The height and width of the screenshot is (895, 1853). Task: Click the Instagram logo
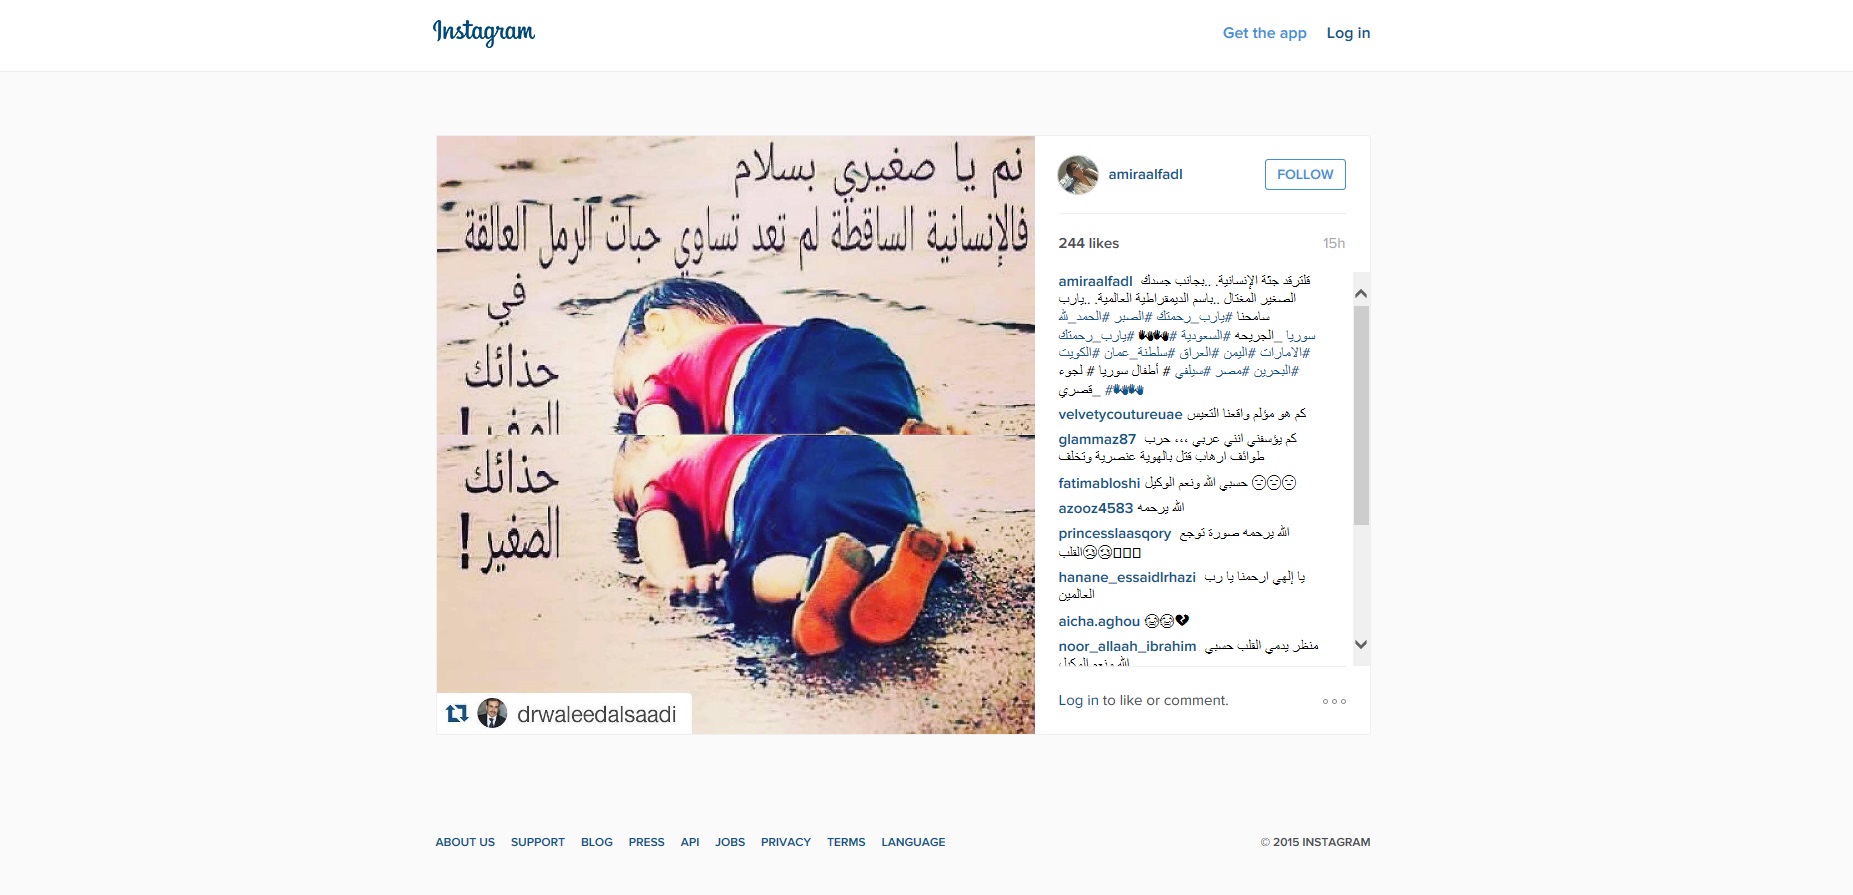pyautogui.click(x=484, y=32)
